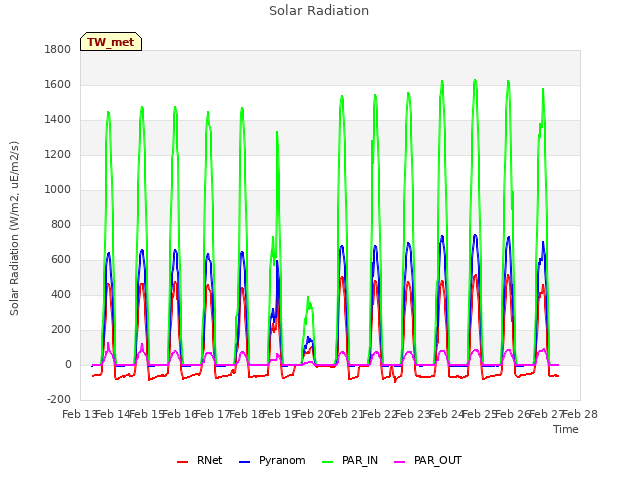640x480 pixels.
Task: Click the blue Pyranom legend swatch
Action: (244, 462)
